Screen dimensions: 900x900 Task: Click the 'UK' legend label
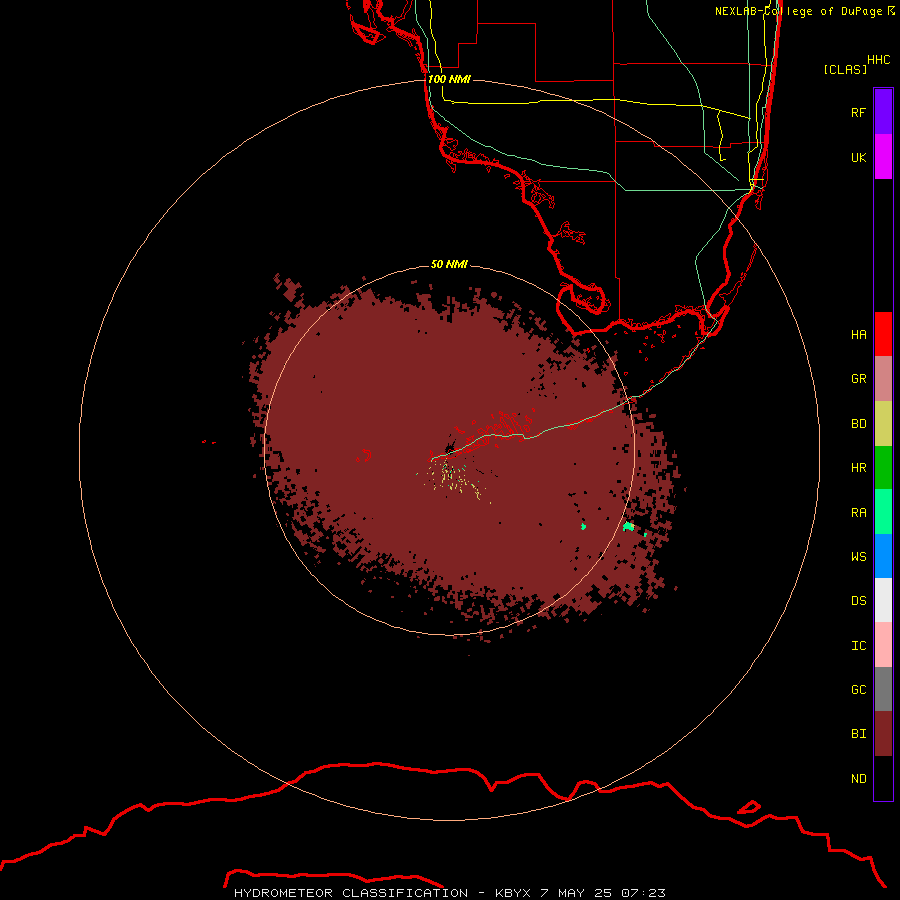click(x=858, y=157)
